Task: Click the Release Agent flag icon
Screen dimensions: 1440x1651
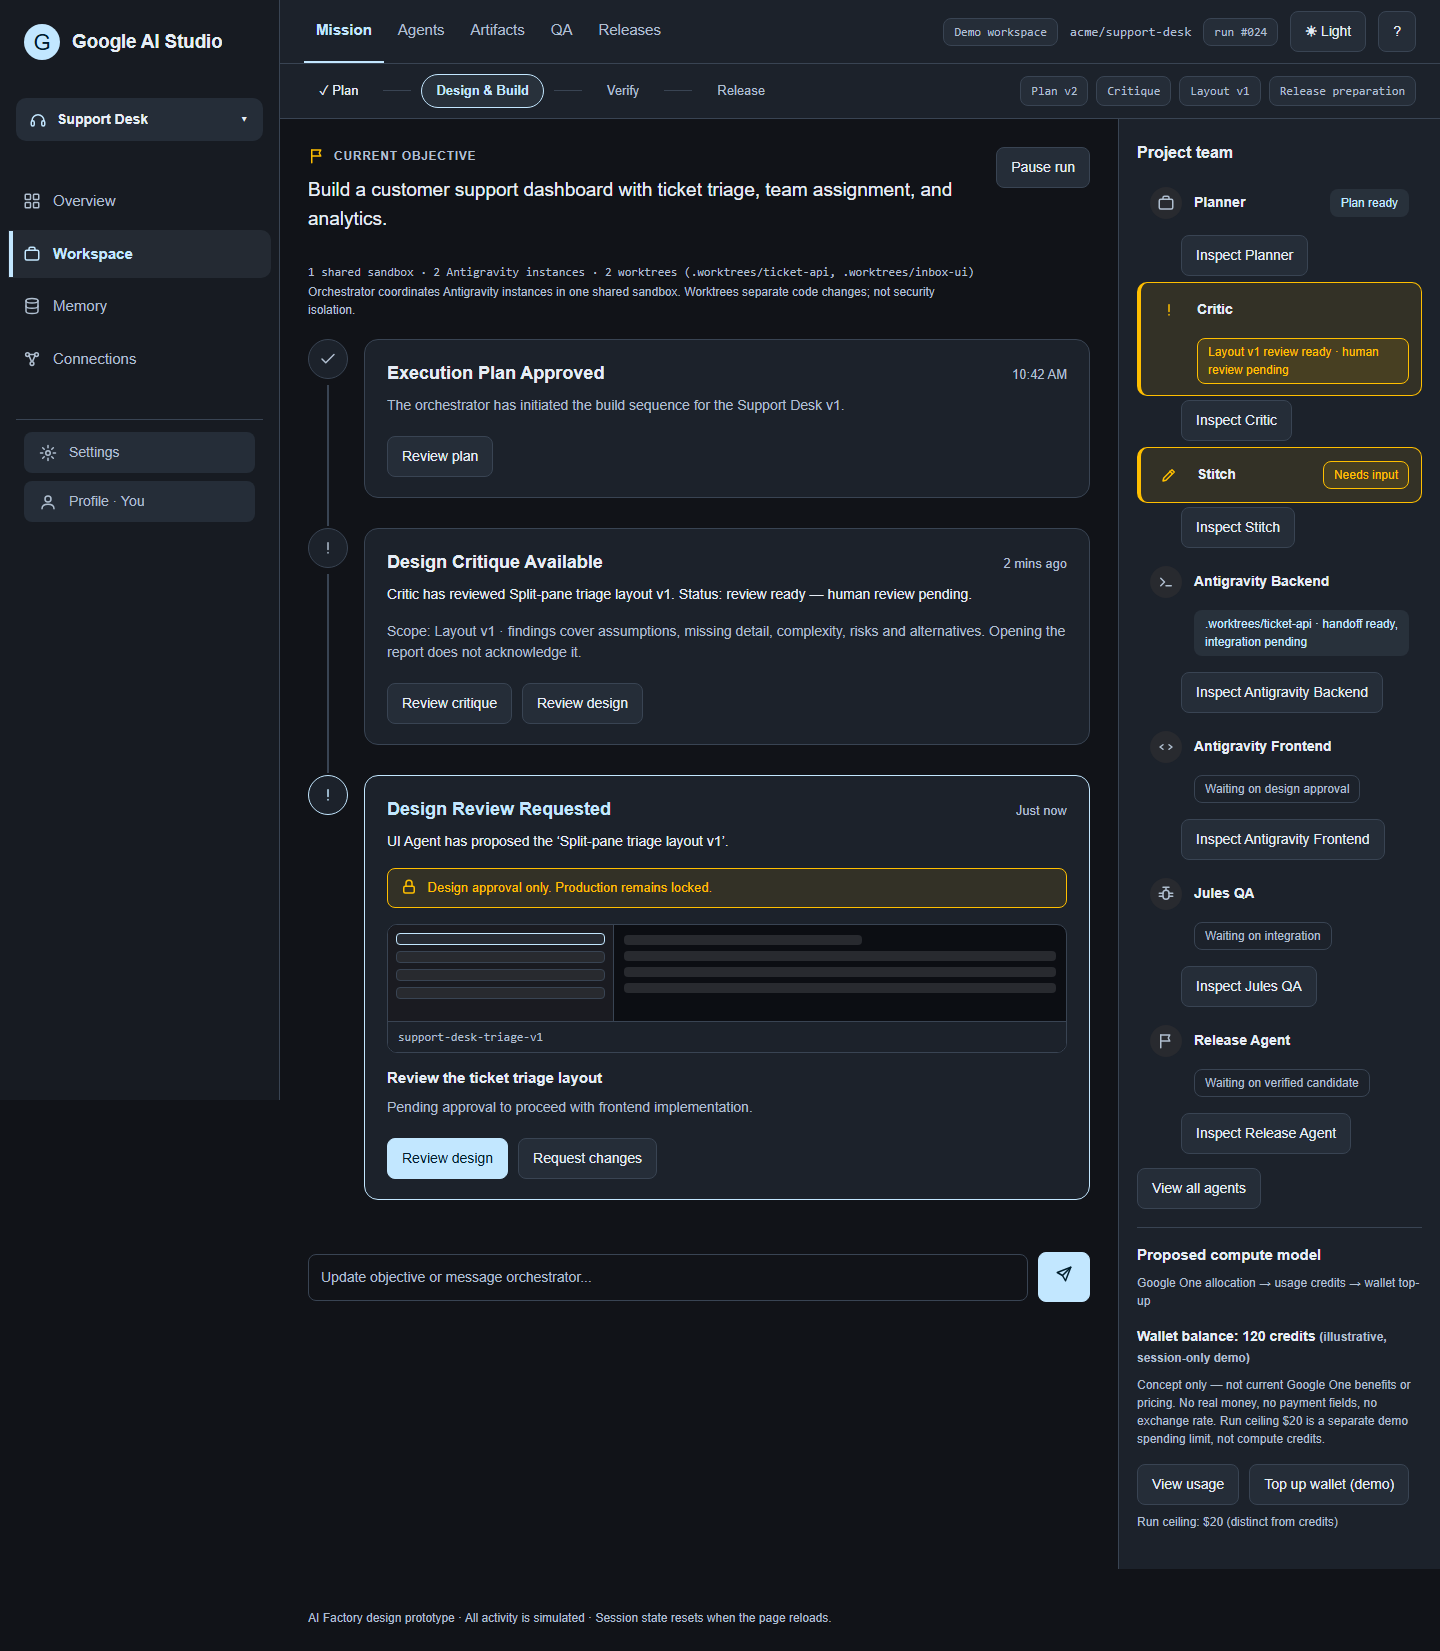Action: click(1166, 1041)
